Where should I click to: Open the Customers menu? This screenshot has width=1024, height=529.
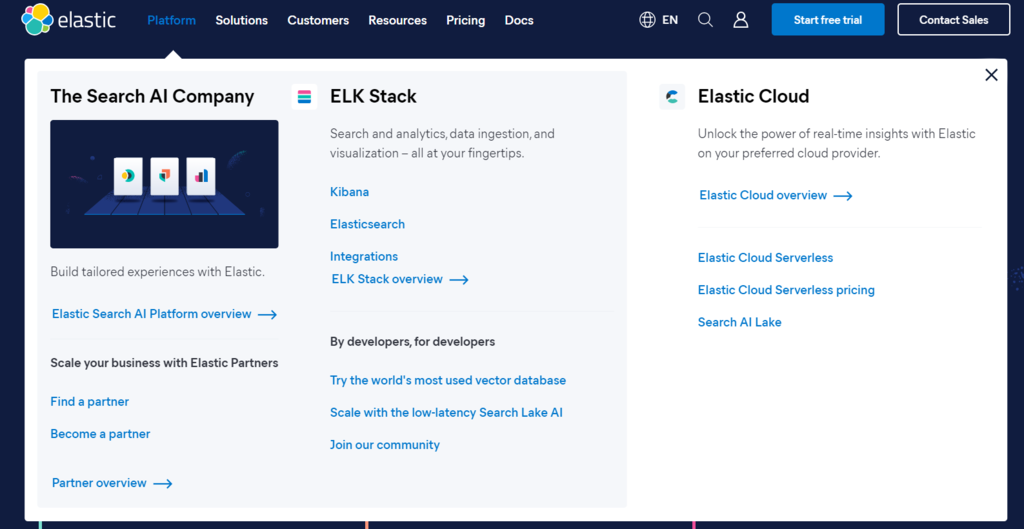tap(318, 20)
